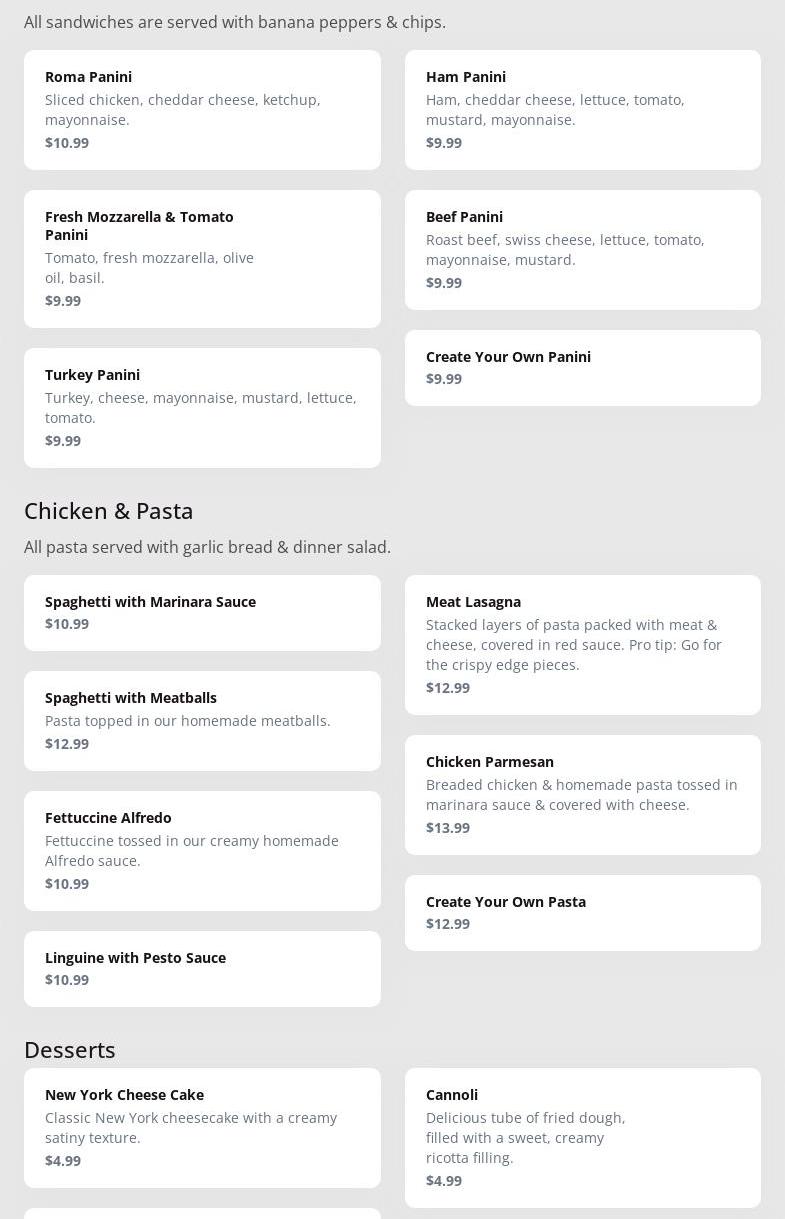Choose Spaghetti with Meatballs
The width and height of the screenshot is (785, 1219).
coord(202,720)
